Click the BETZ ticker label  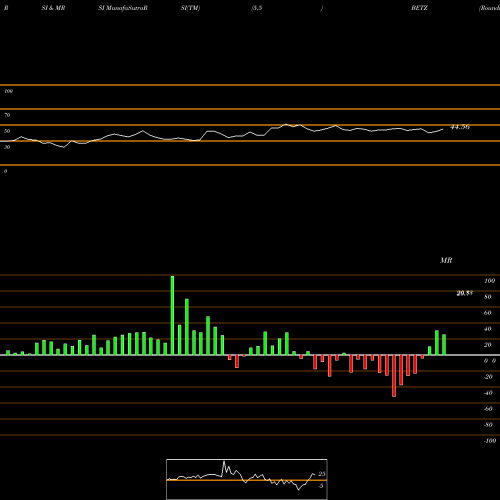click(x=419, y=8)
